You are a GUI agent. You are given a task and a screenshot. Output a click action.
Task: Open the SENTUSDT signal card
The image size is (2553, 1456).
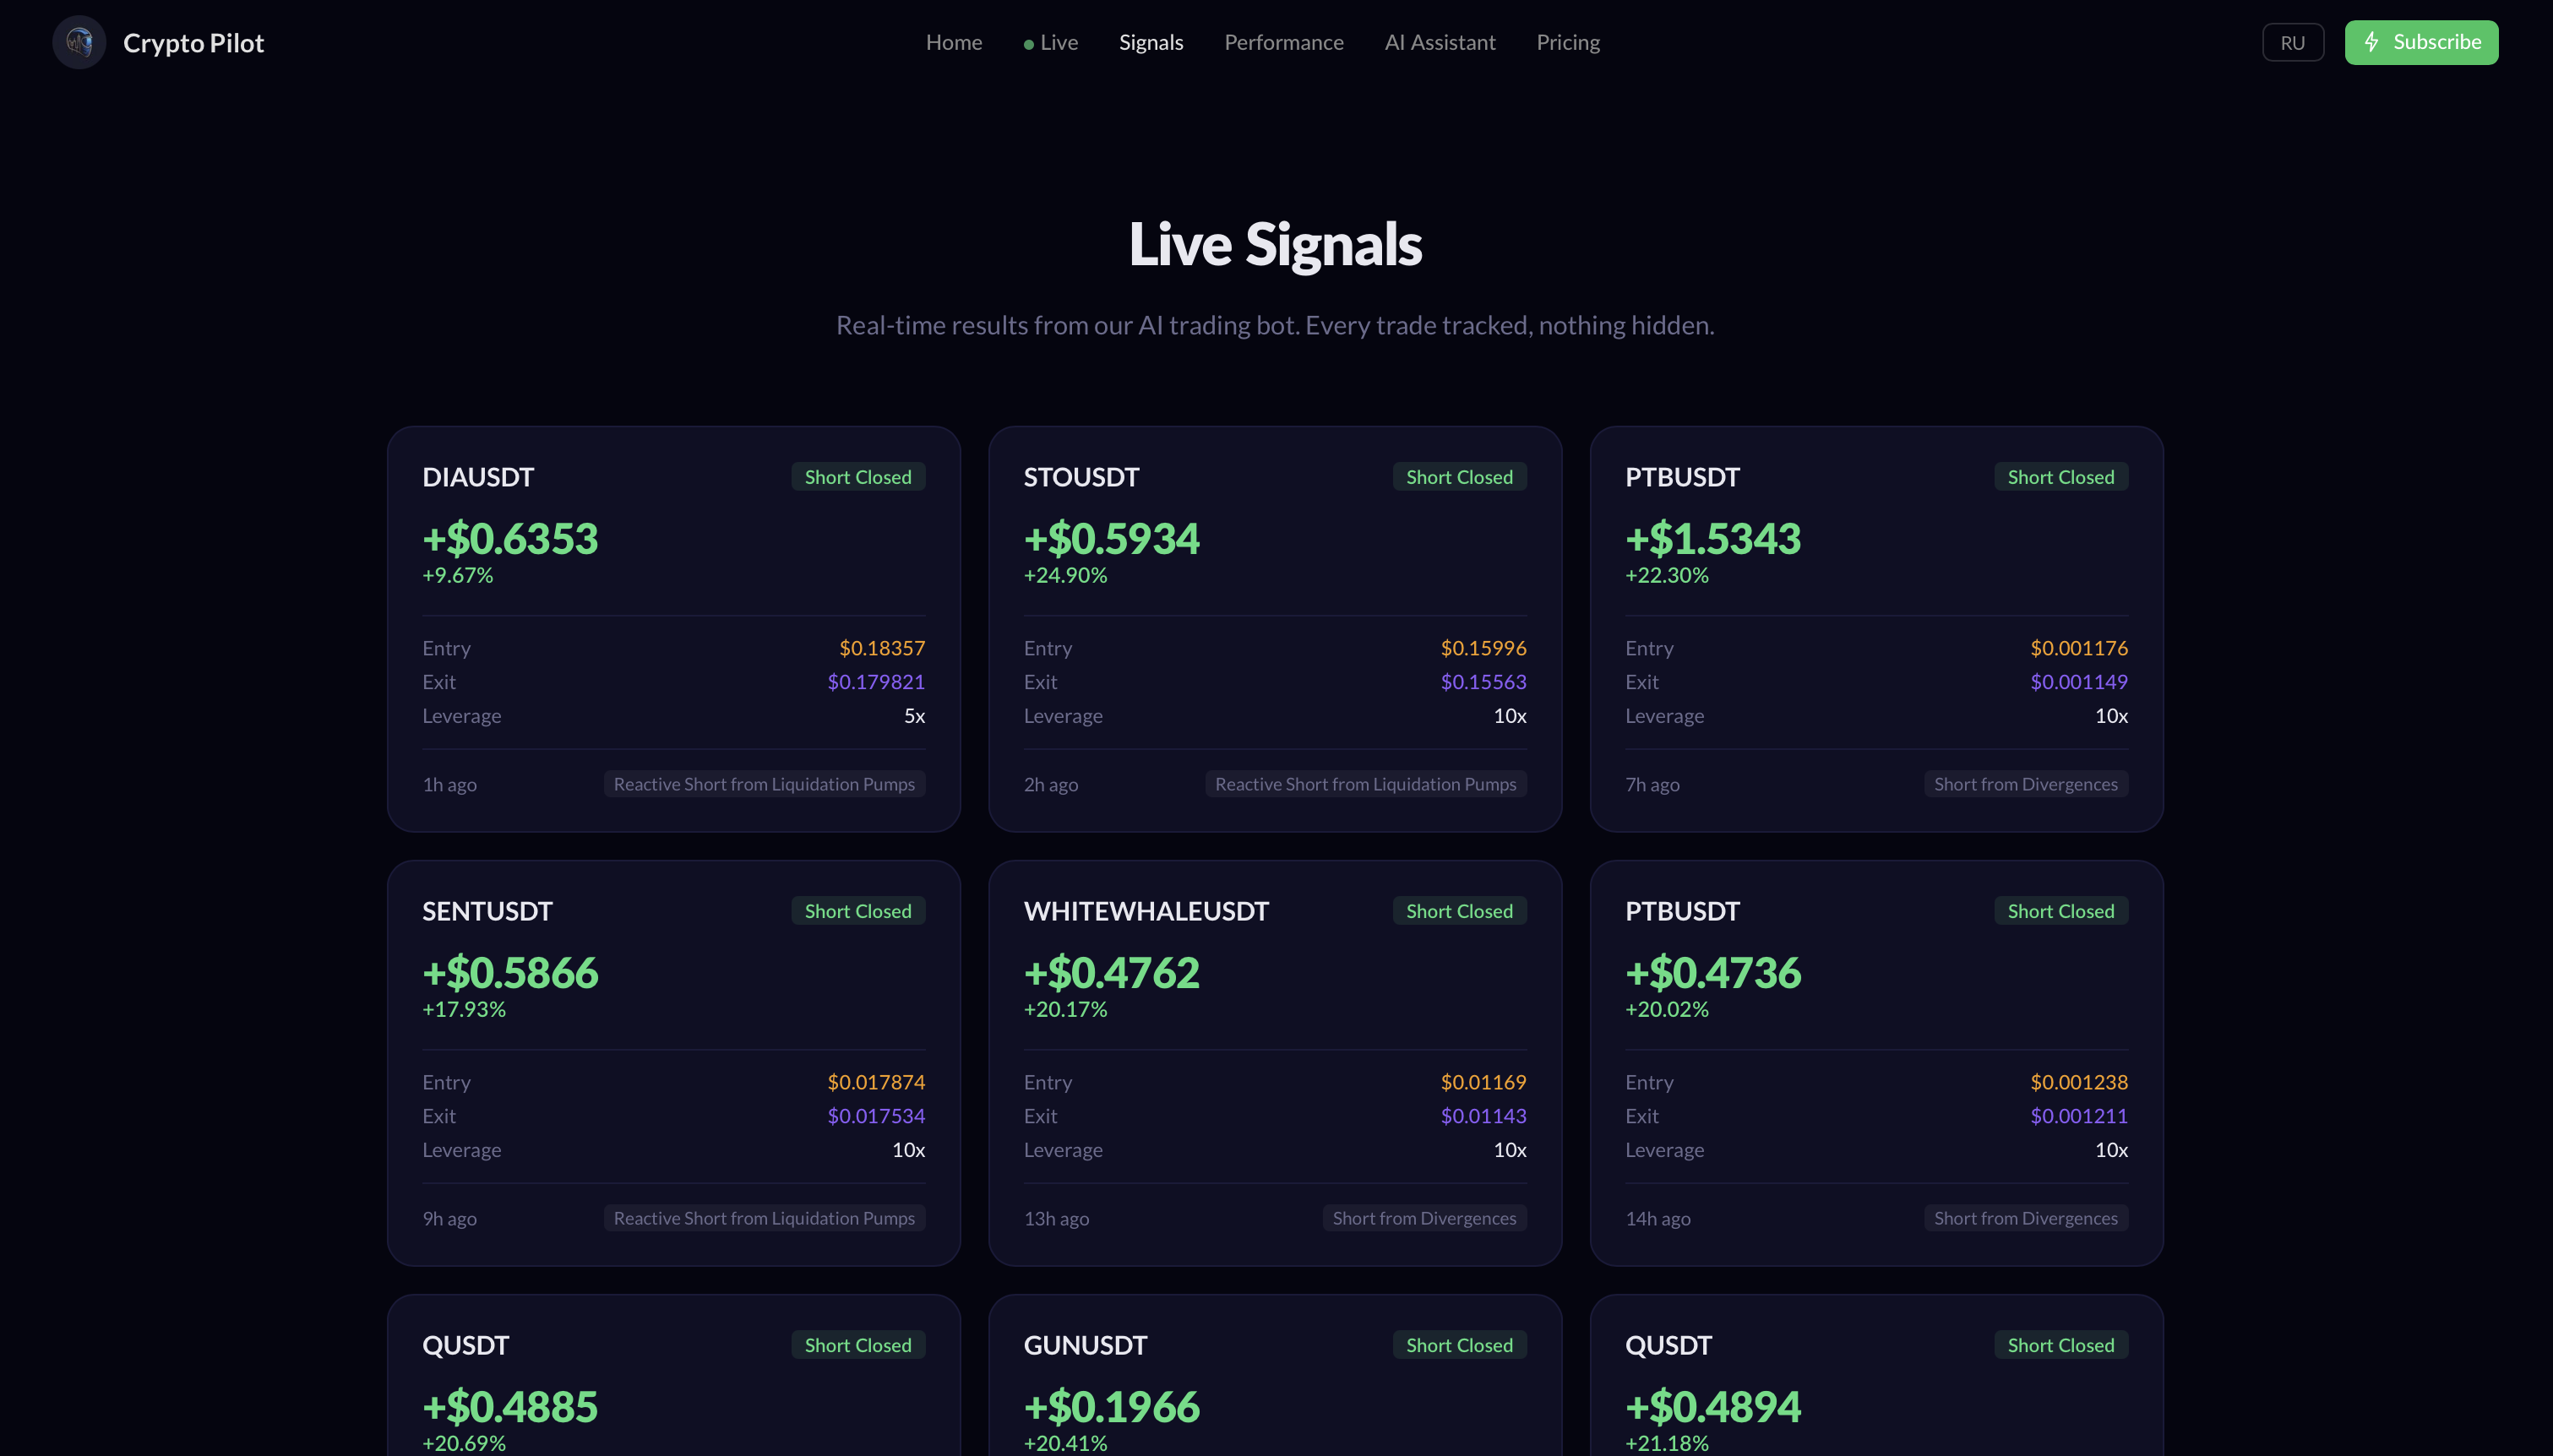pyautogui.click(x=673, y=1062)
